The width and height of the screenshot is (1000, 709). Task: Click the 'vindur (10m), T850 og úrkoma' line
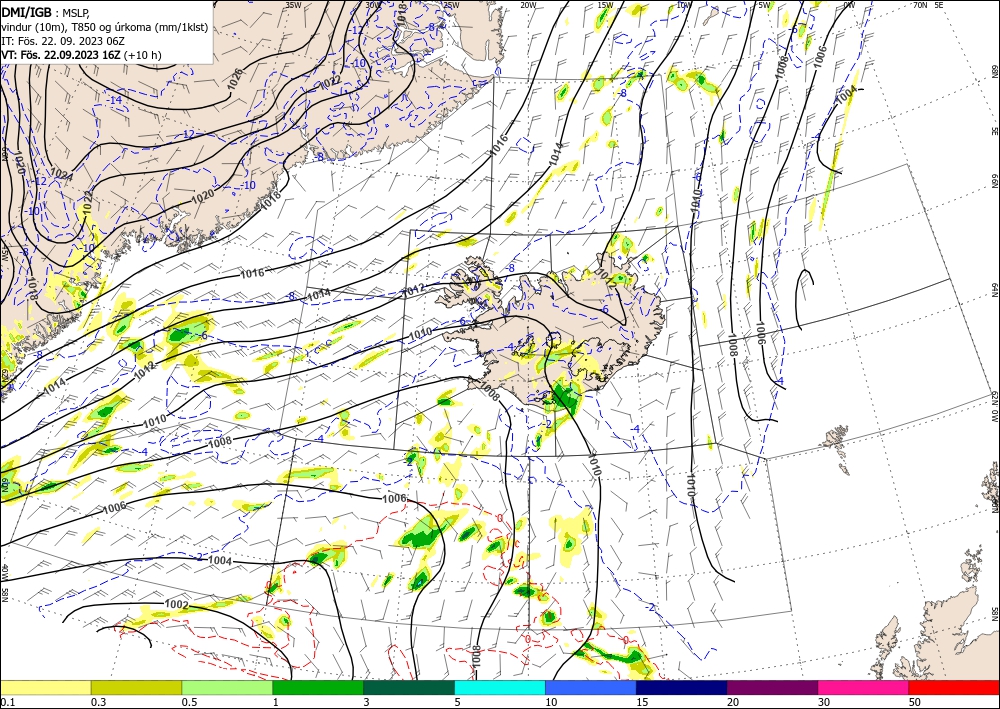click(105, 27)
